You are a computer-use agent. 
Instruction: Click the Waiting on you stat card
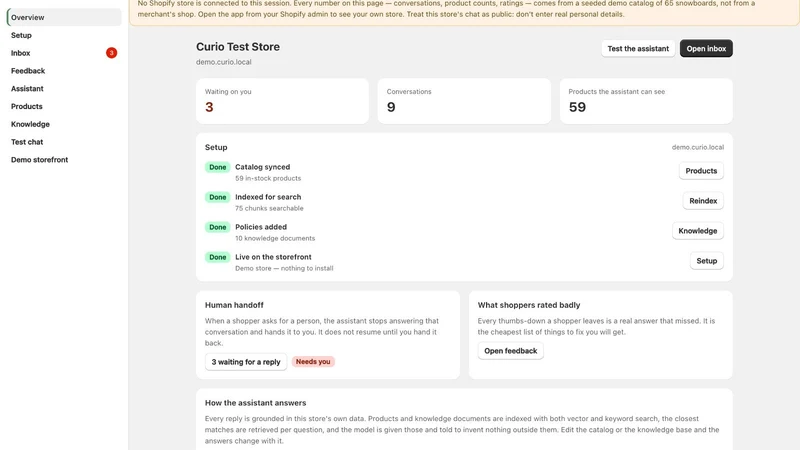click(282, 101)
